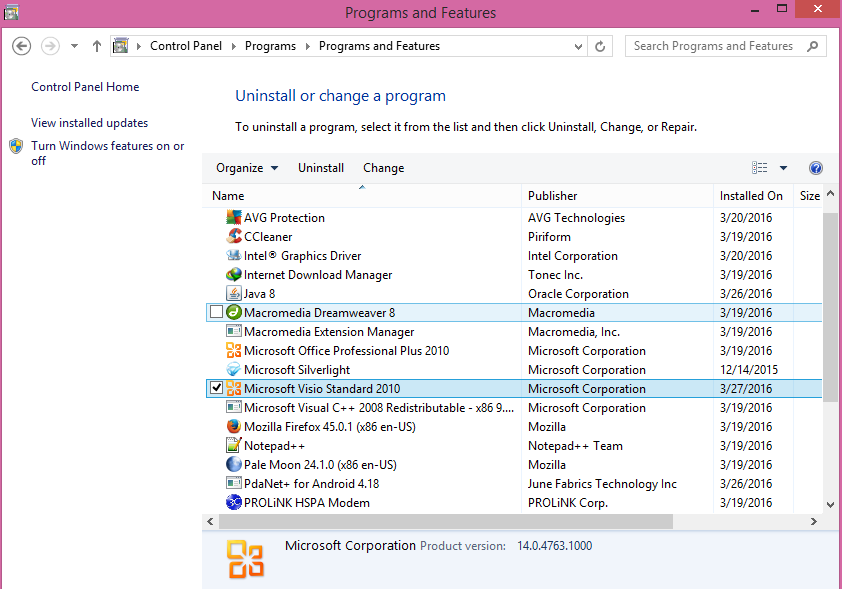Click the Microsoft Visio Standard 2010 icon
The image size is (842, 589).
(x=234, y=389)
